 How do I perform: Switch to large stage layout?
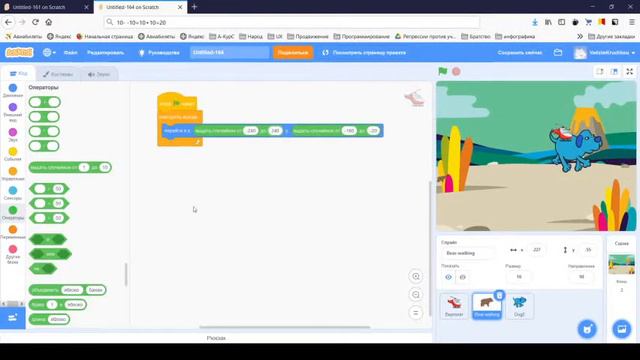614,71
